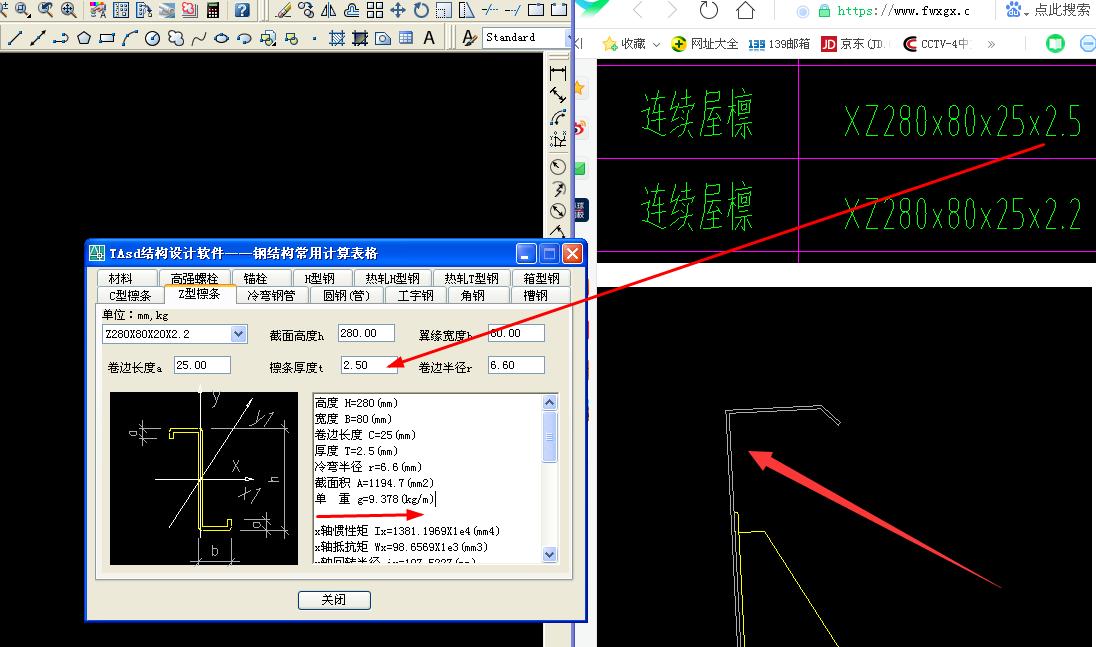
Task: Select the Move tool
Action: 398,10
